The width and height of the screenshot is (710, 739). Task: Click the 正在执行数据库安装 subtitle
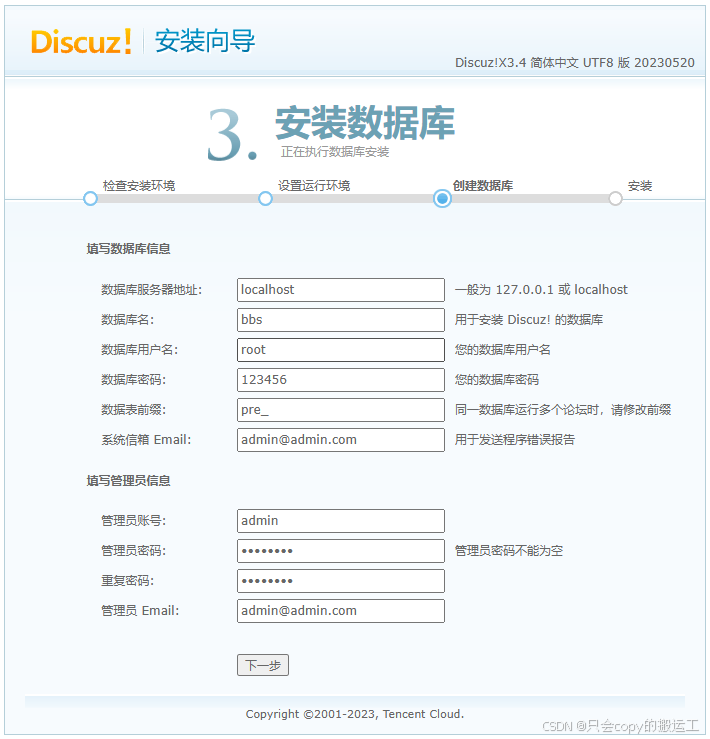tap(335, 152)
